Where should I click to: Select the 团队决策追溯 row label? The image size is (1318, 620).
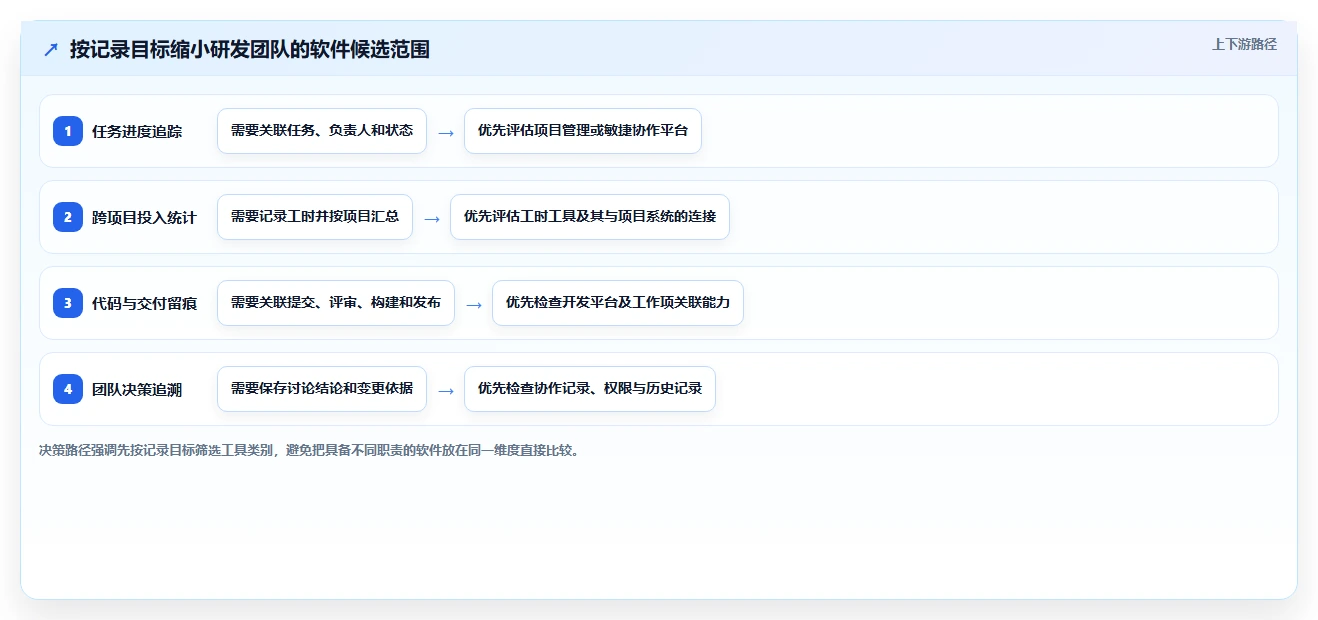point(137,389)
